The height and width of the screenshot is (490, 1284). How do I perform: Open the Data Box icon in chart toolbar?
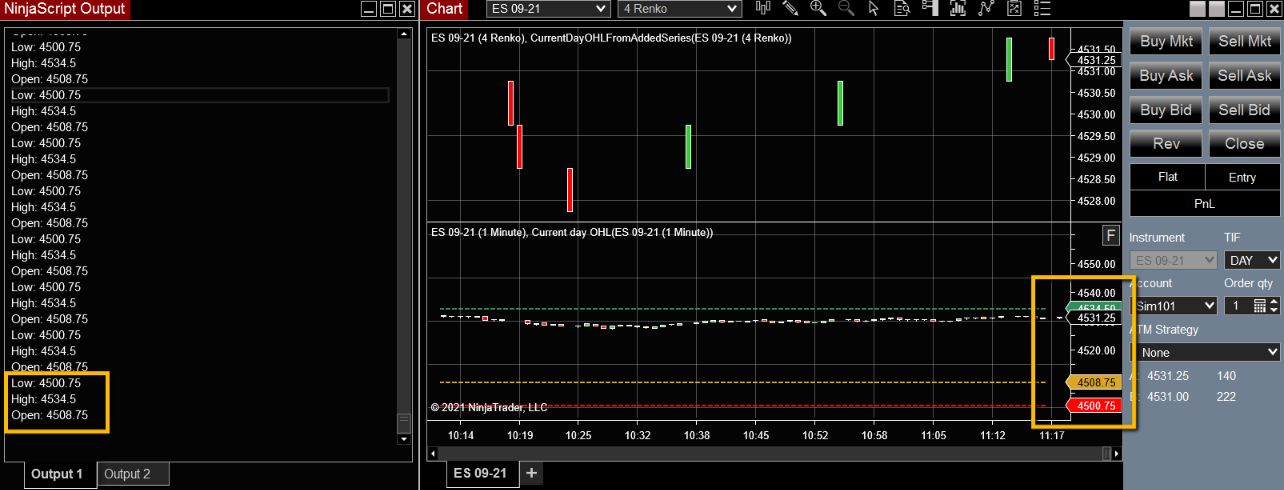902,9
